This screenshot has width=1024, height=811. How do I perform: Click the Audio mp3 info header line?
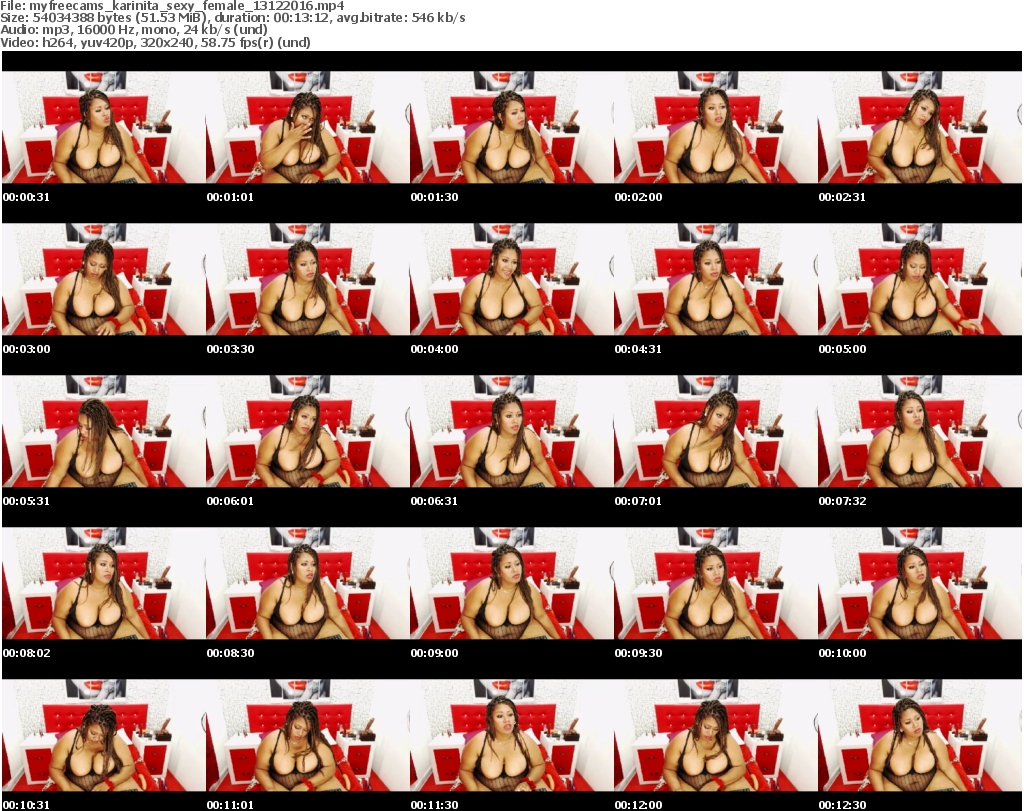134,30
